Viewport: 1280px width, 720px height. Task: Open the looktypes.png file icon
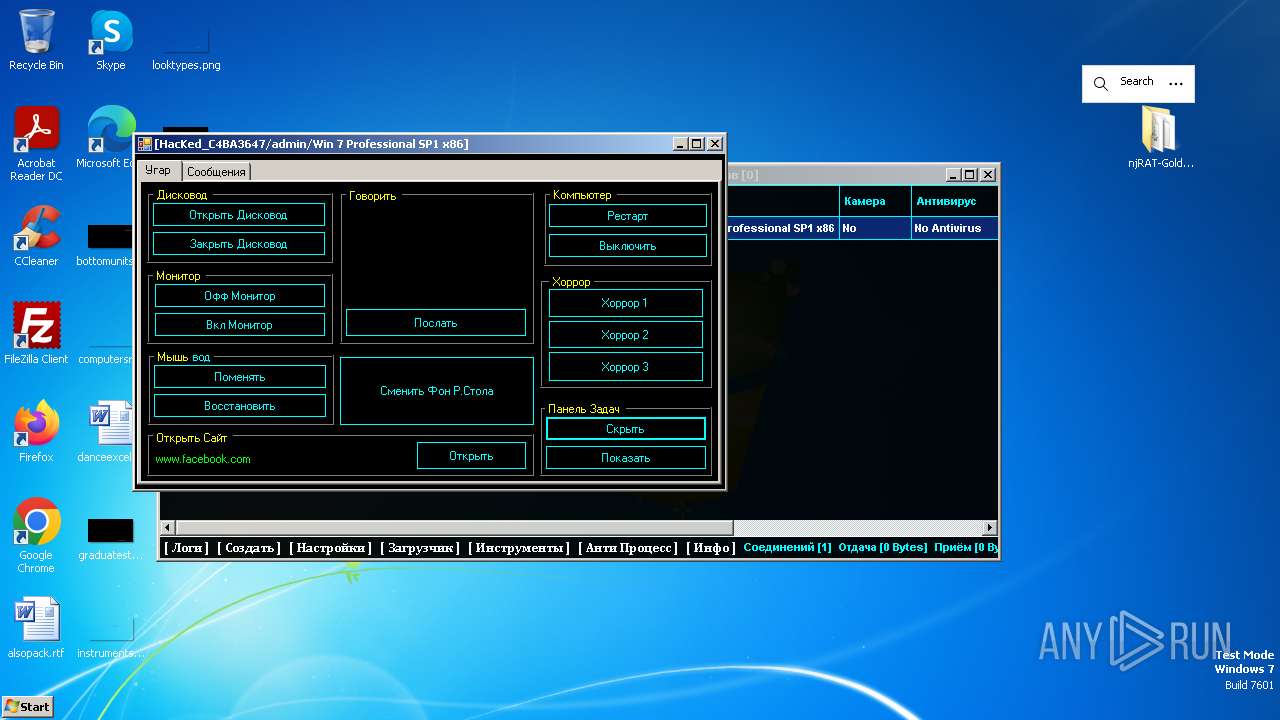pos(186,48)
